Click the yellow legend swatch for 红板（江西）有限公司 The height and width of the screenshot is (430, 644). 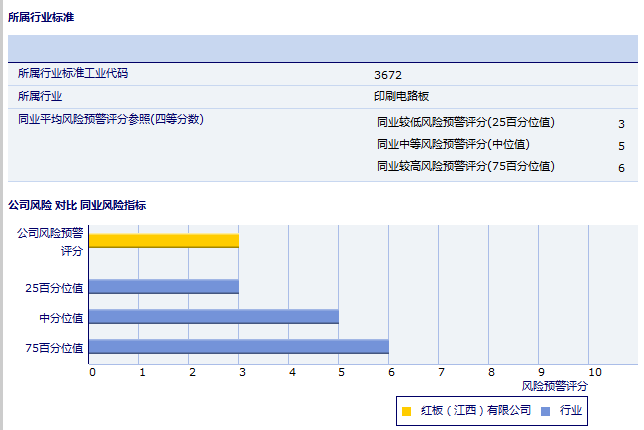[406, 410]
